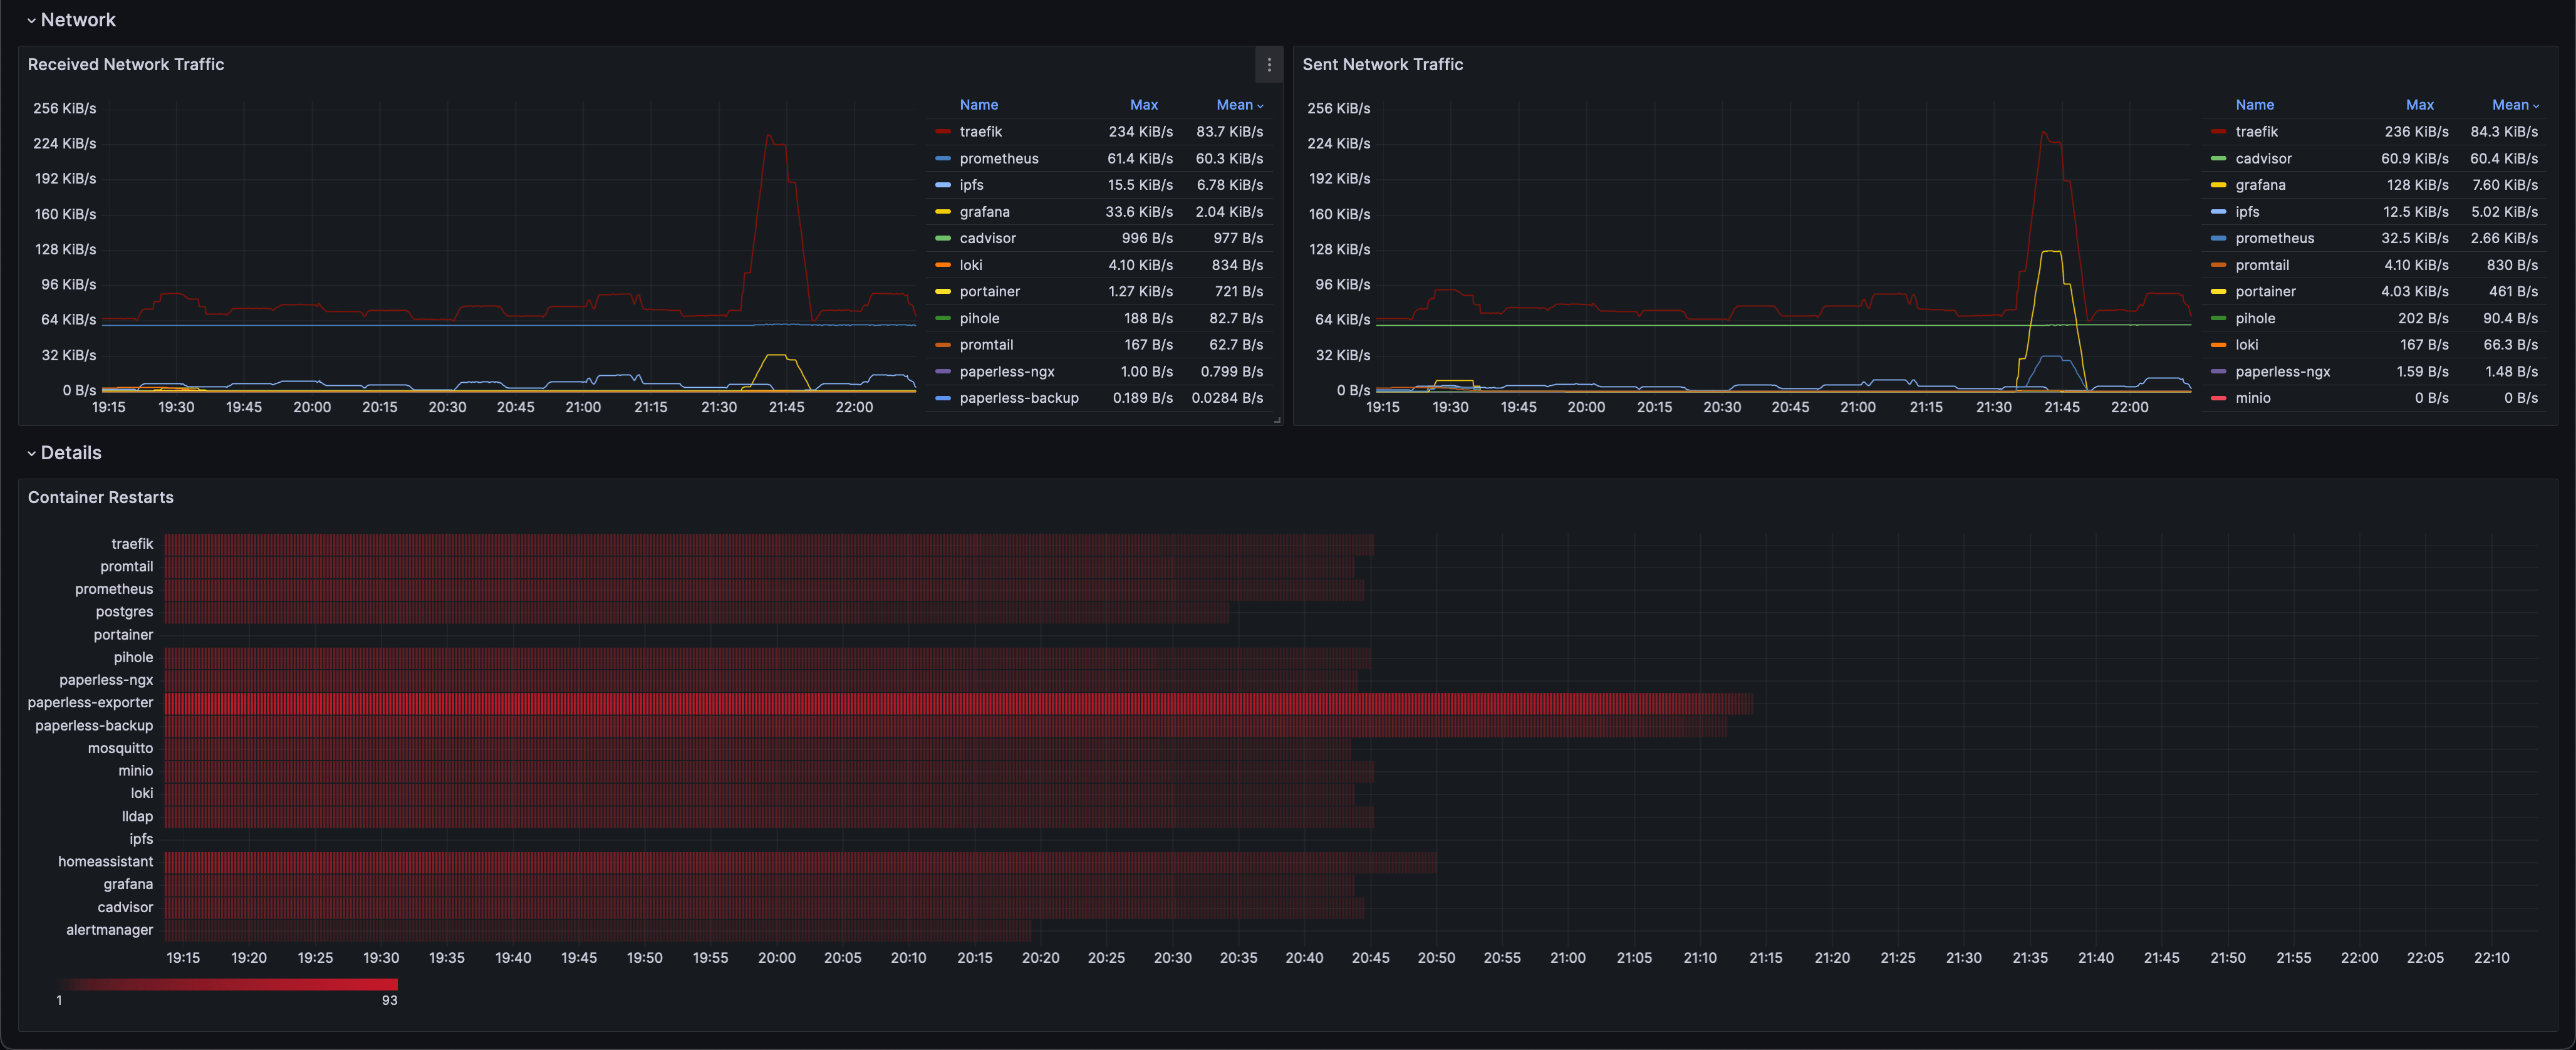Collapse the Details row chevron

tap(31, 453)
